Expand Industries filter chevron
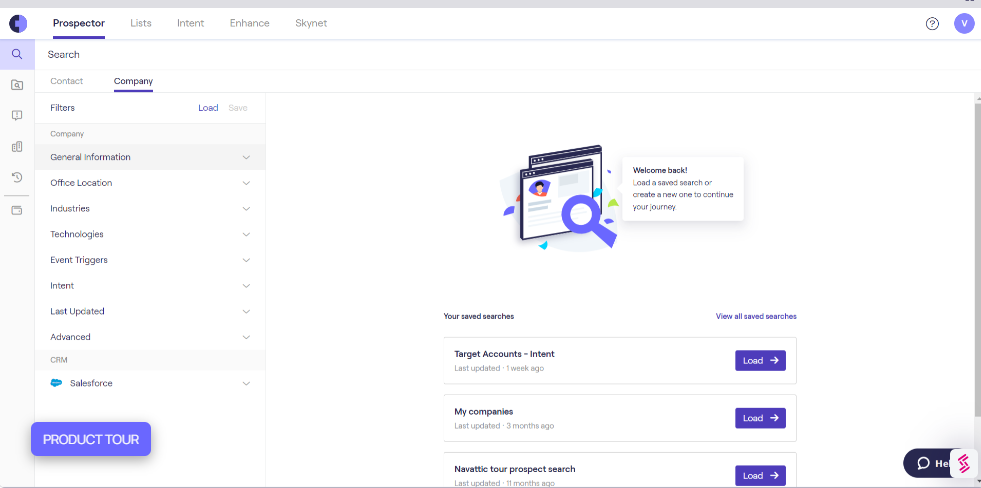Screen dimensions: 981x488 coord(247,209)
